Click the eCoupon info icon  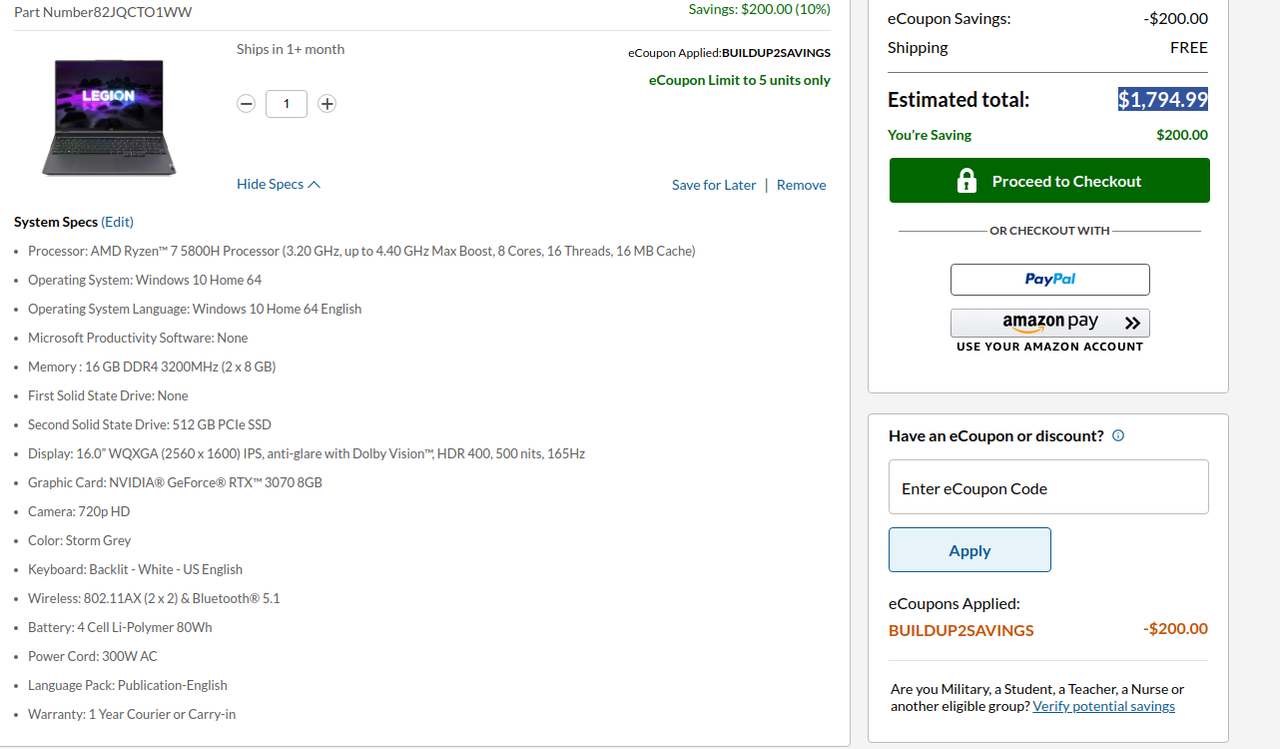1118,436
